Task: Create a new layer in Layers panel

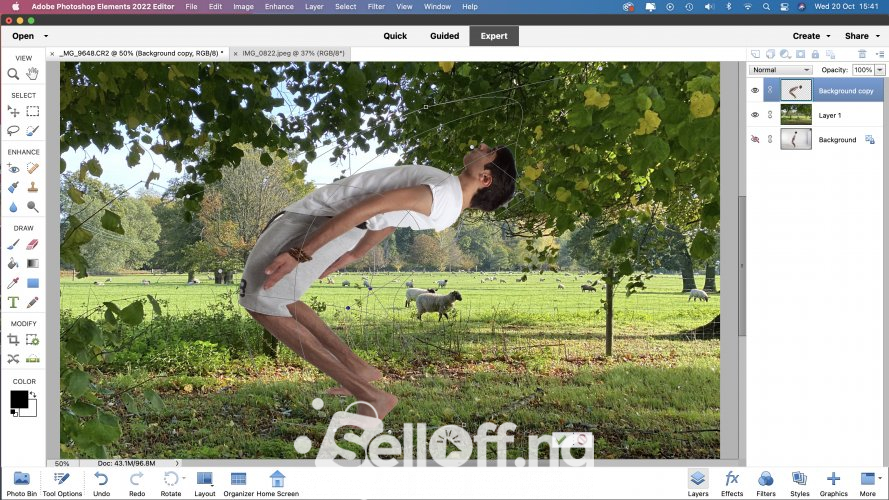Action: click(755, 54)
